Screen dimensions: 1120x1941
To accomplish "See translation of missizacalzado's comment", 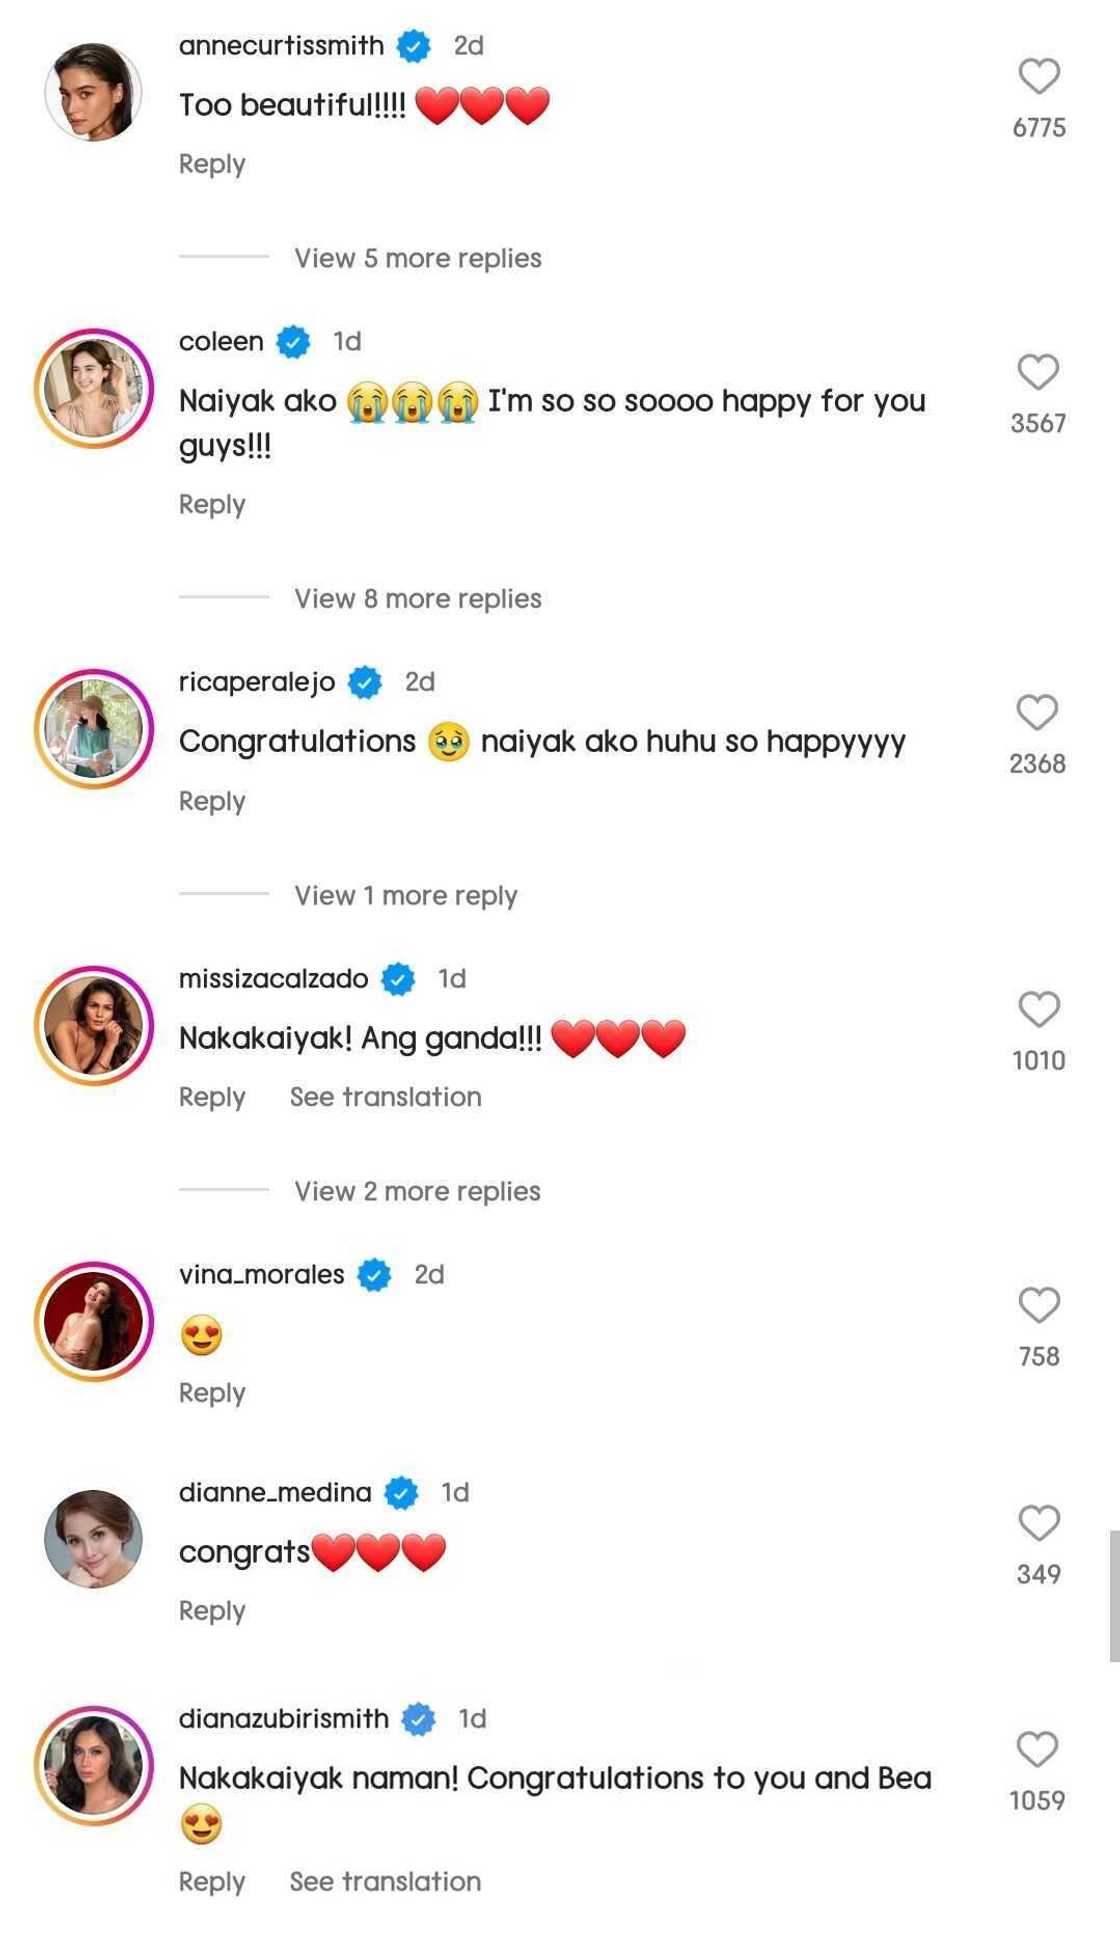I will pyautogui.click(x=385, y=1097).
